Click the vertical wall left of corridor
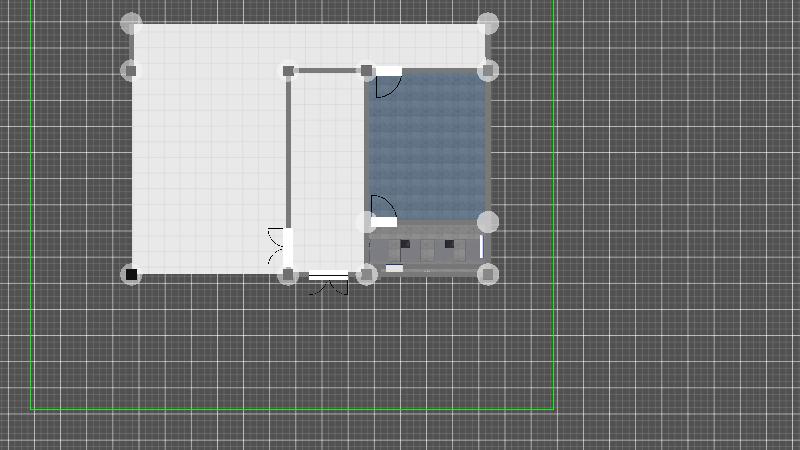This screenshot has width=800, height=450. (288, 150)
